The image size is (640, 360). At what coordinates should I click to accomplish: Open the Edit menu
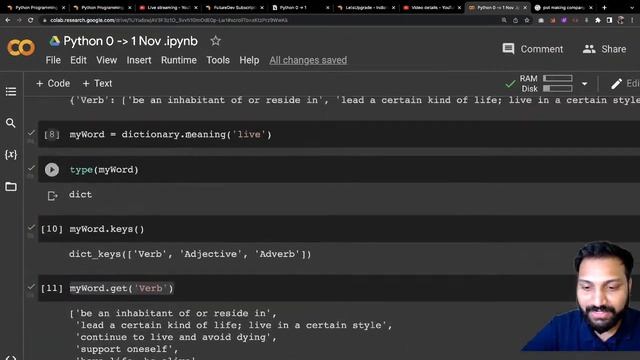click(x=78, y=60)
